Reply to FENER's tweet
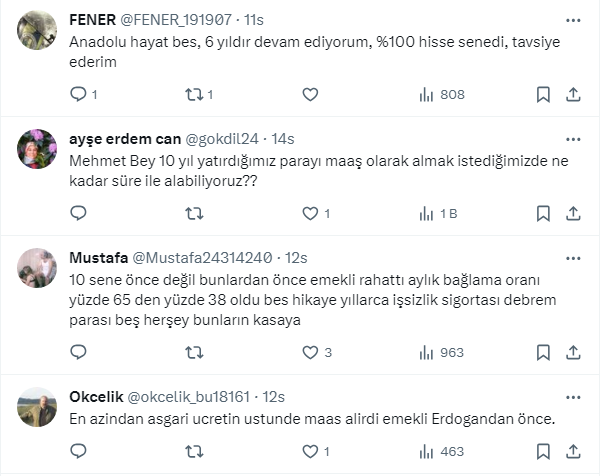Viewport: 604px width, 476px height. tap(79, 95)
